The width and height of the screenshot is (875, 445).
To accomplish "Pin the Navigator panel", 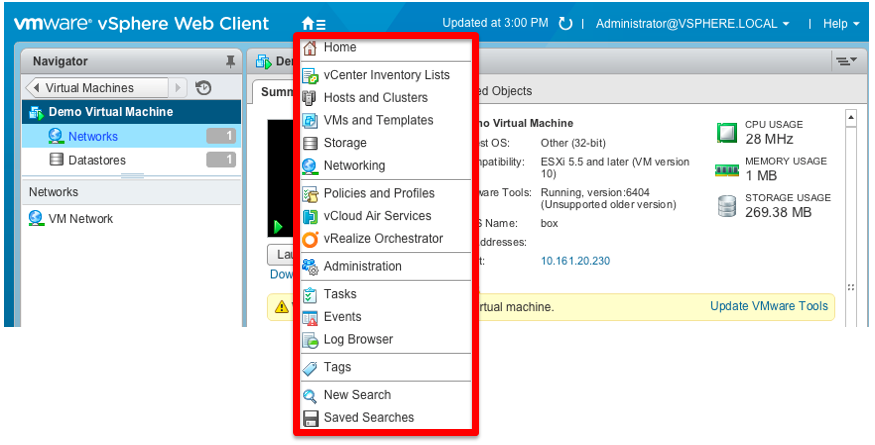I will (230, 61).
